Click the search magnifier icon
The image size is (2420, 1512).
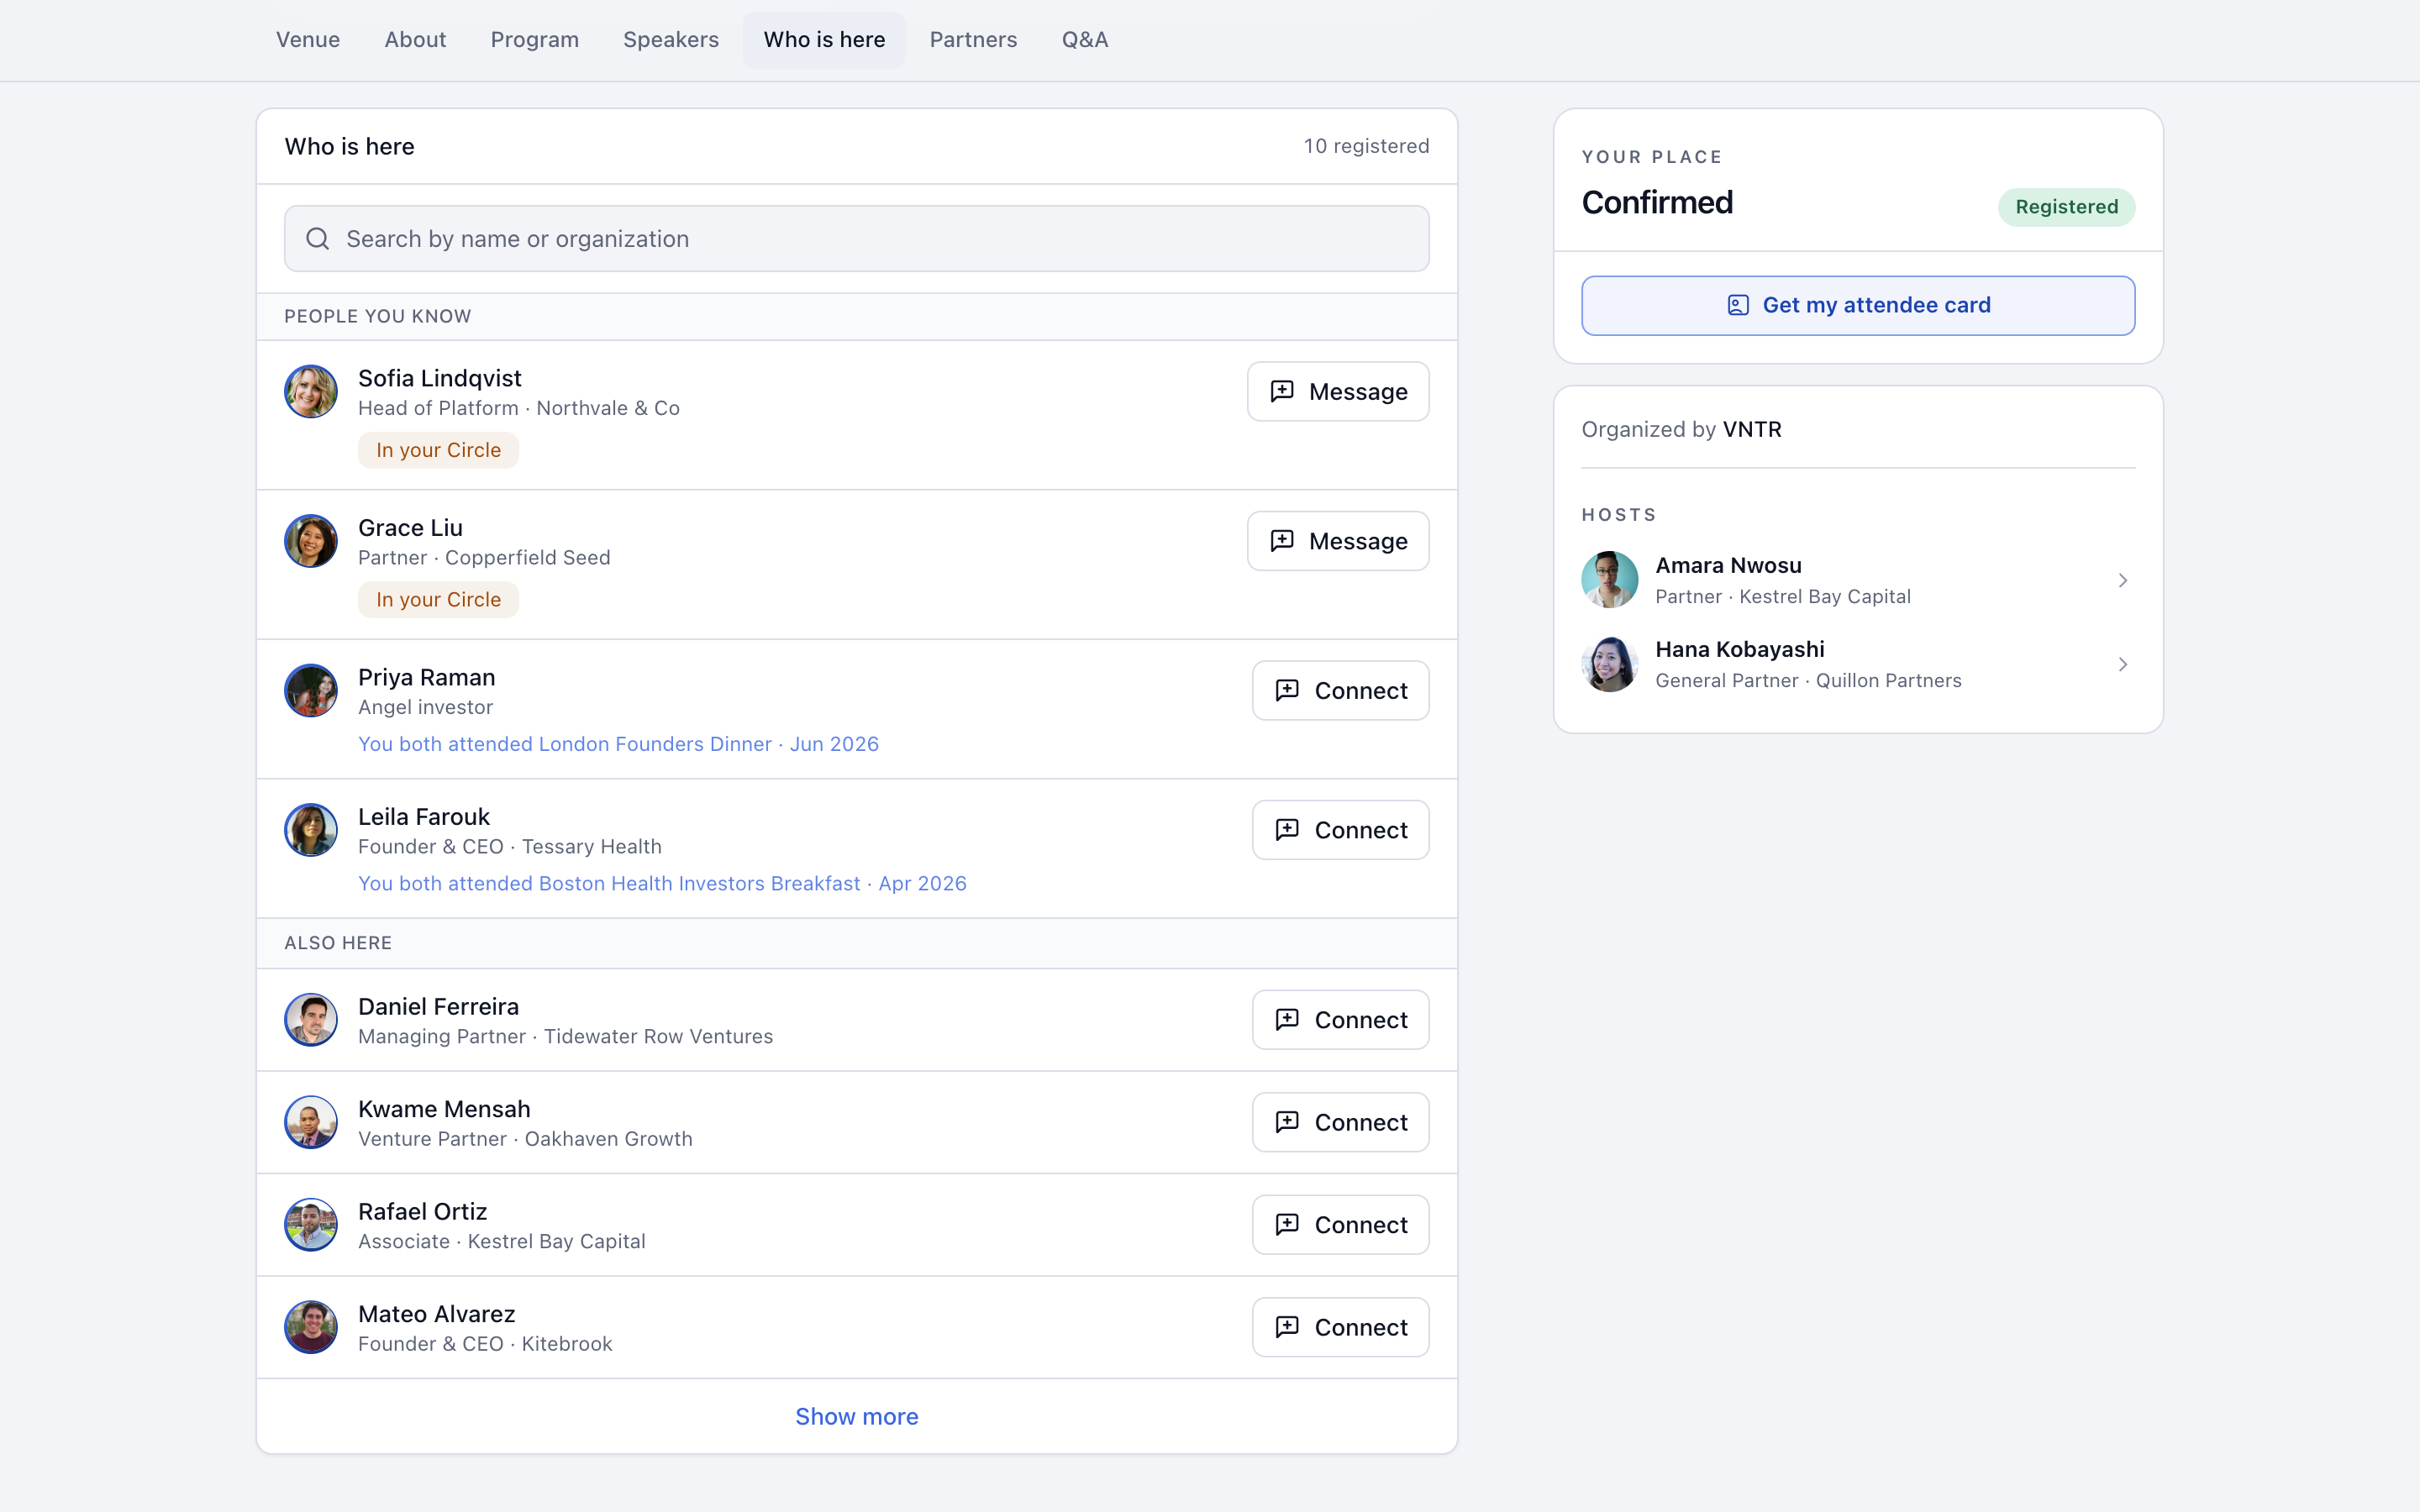click(x=317, y=239)
